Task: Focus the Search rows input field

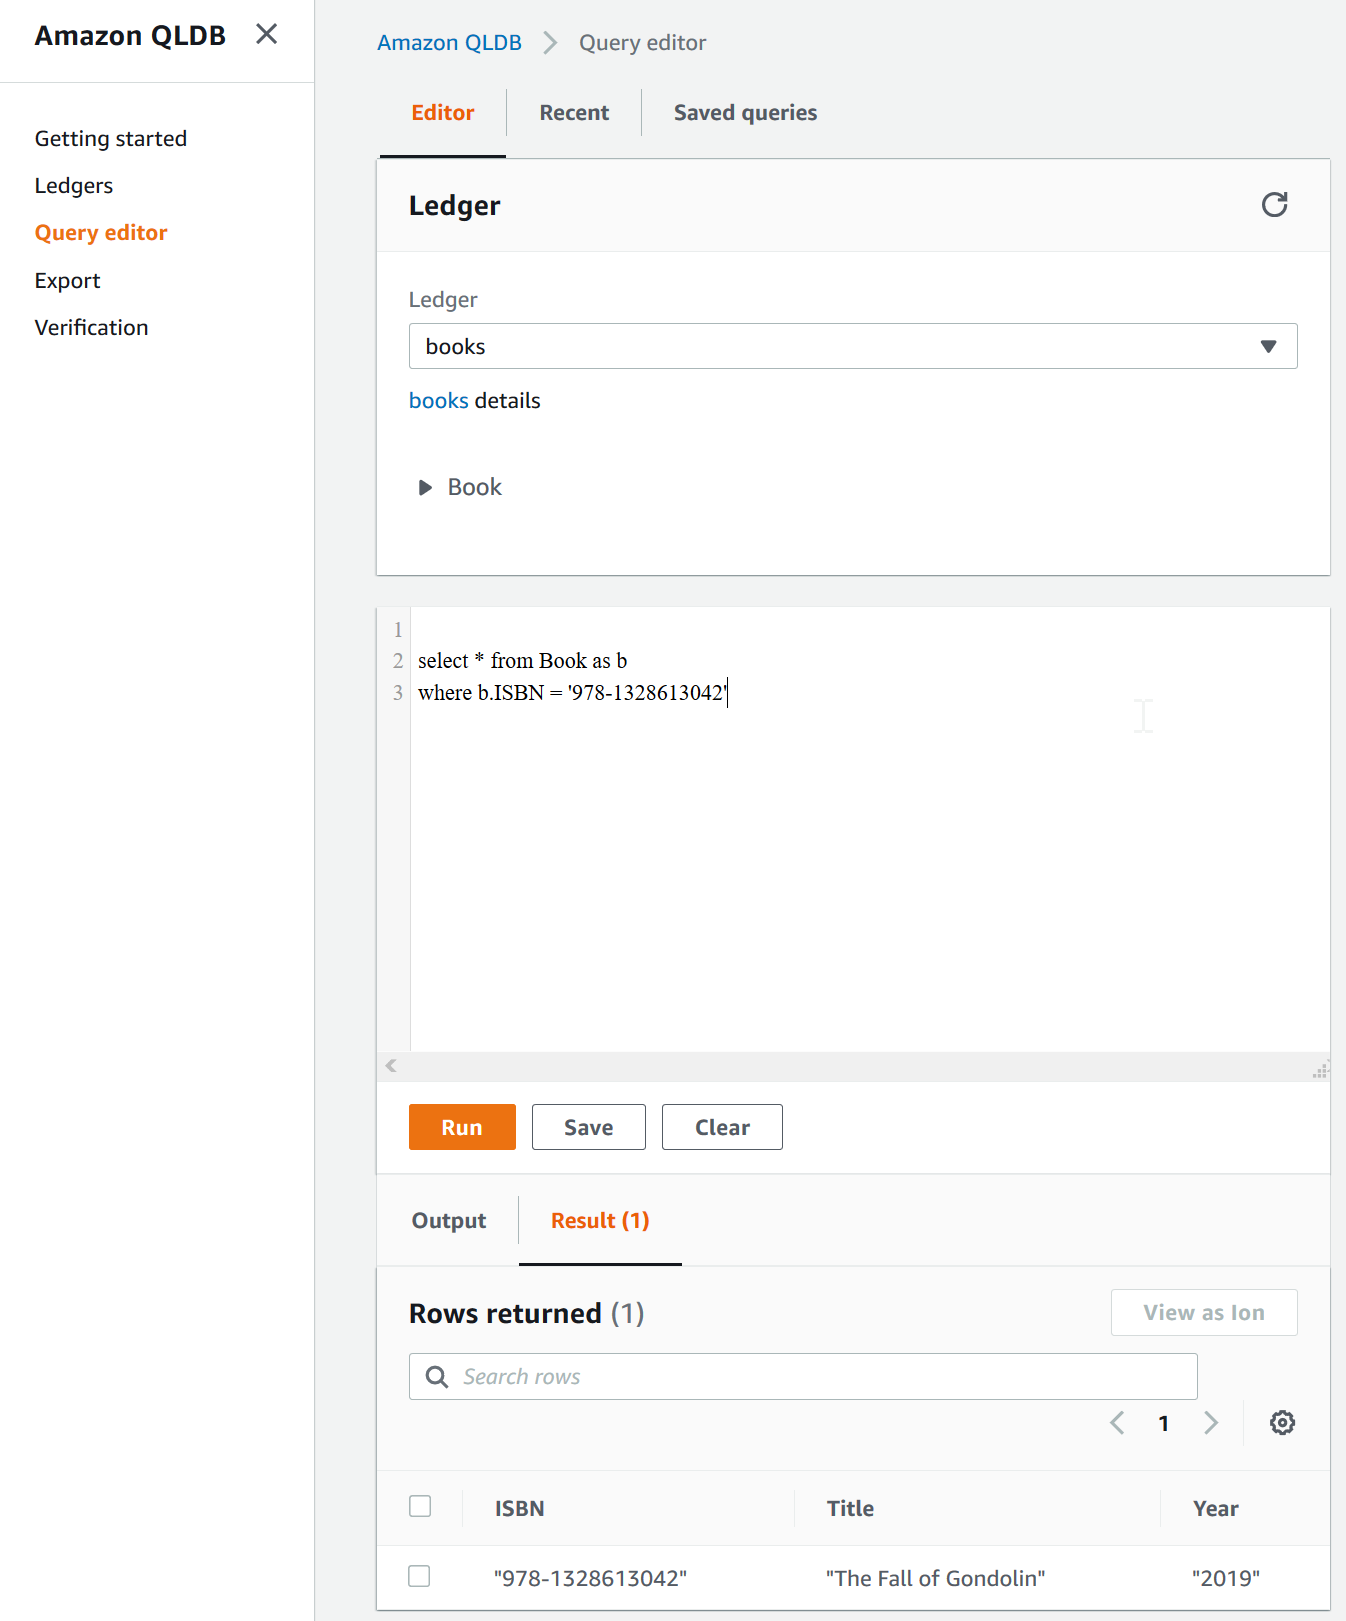Action: coord(803,1377)
